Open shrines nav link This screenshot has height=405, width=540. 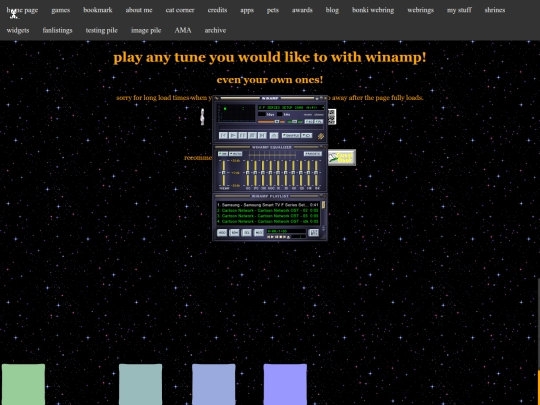[495, 10]
